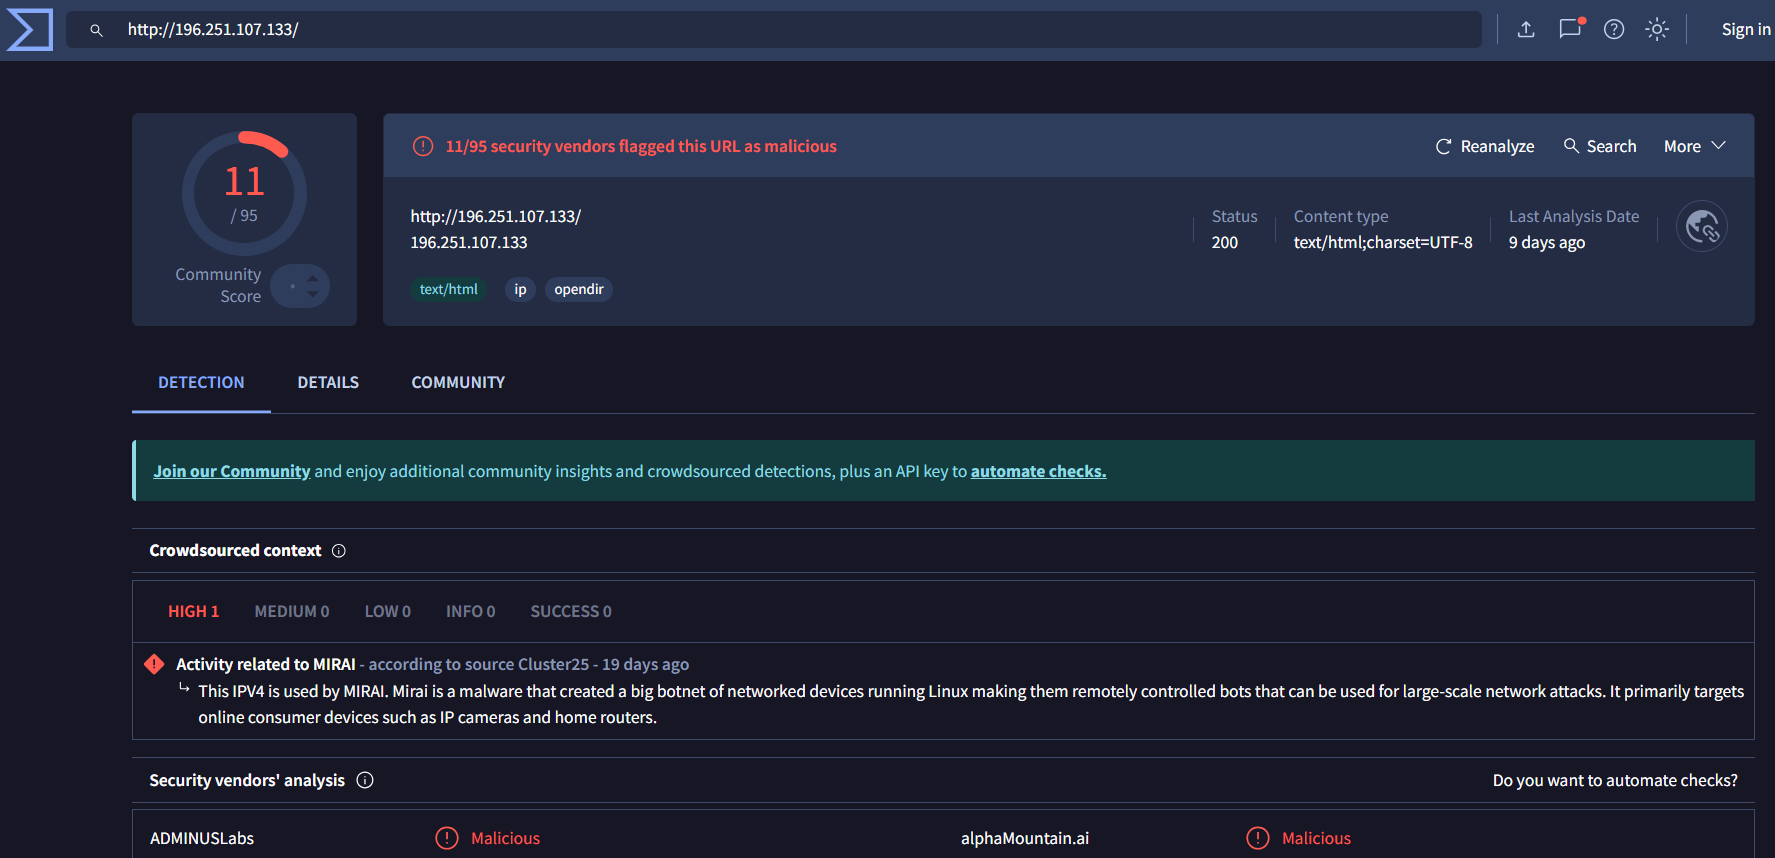The image size is (1775, 858).
Task: Click the 11/95 detection score gauge
Action: [244, 193]
